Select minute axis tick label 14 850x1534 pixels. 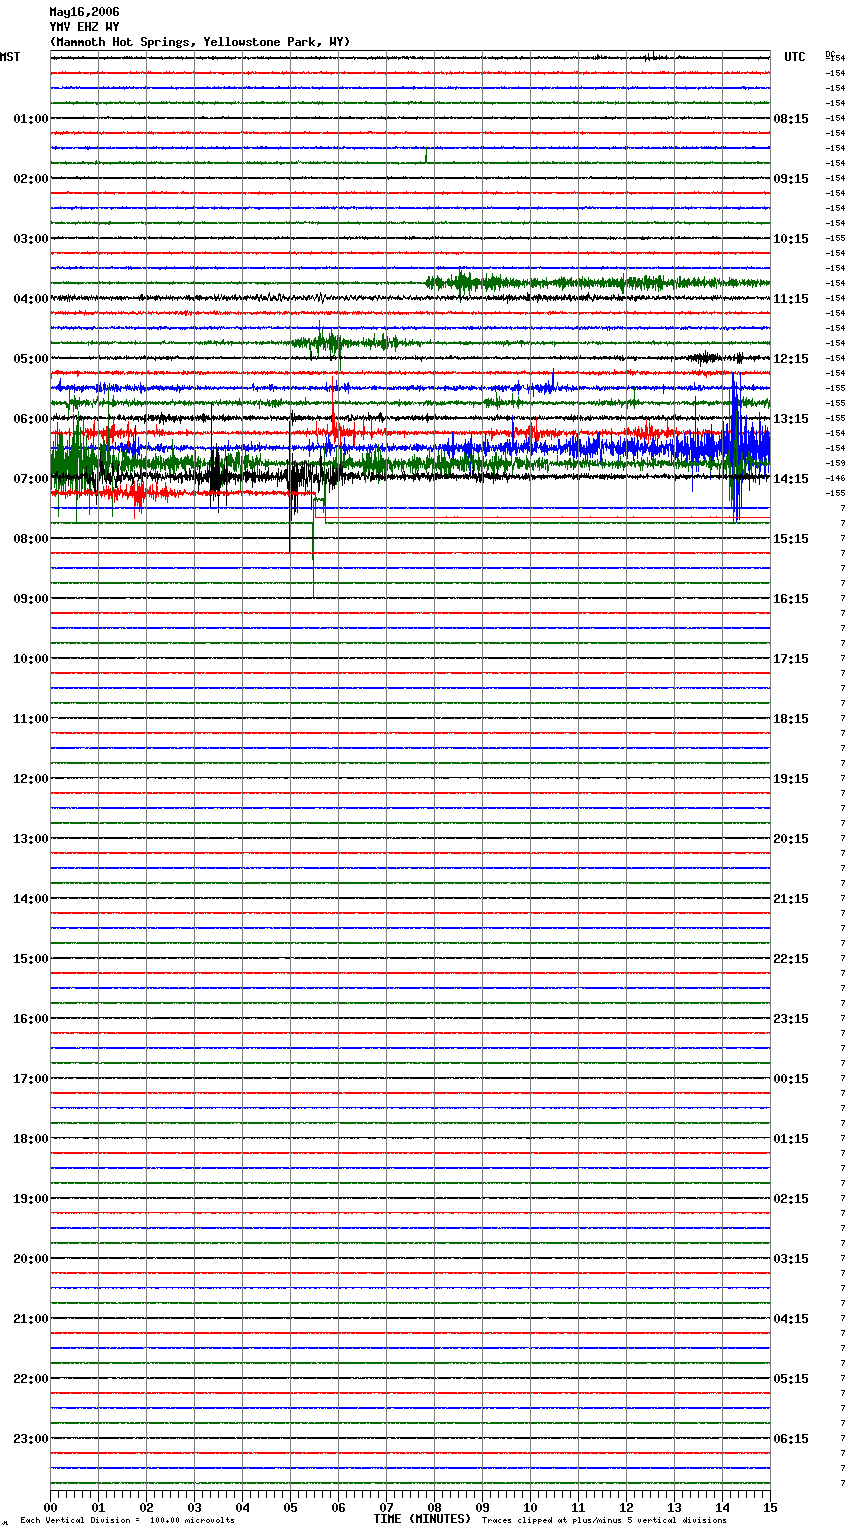pos(722,1507)
